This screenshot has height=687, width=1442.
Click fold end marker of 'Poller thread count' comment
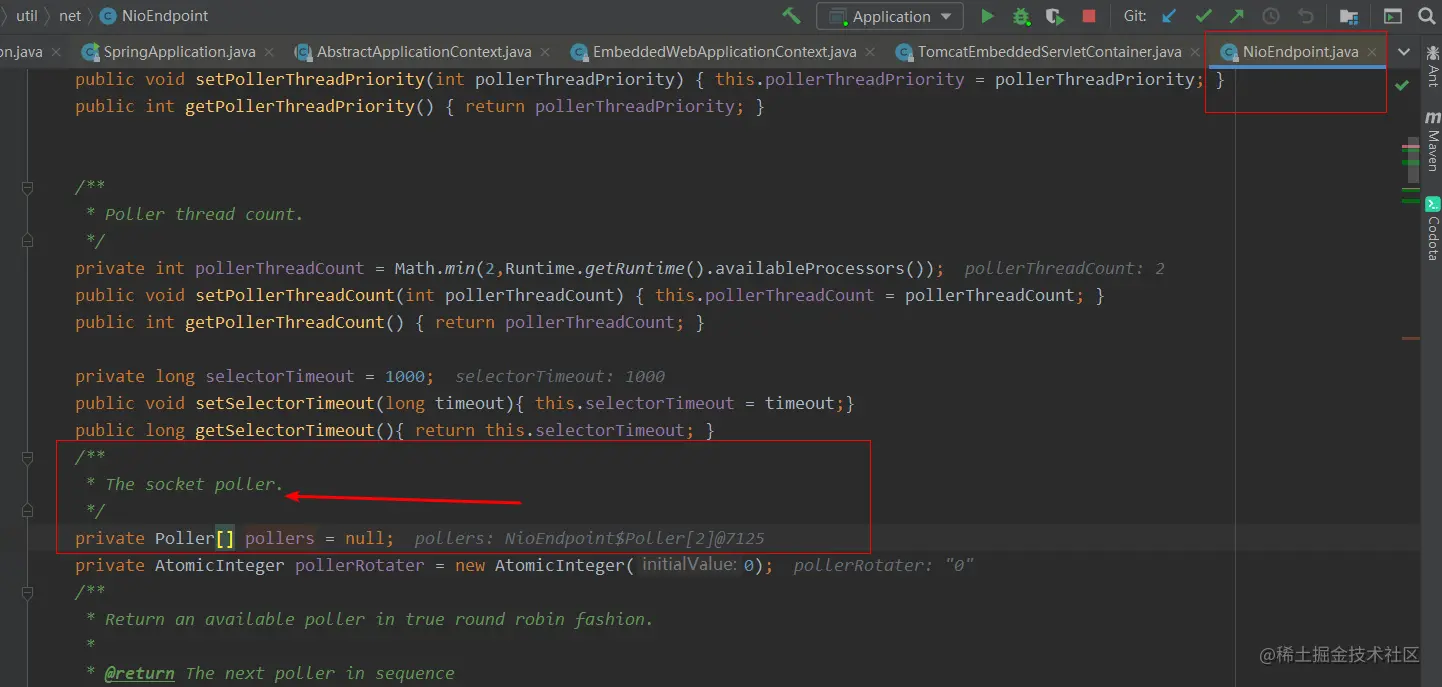tap(28, 241)
